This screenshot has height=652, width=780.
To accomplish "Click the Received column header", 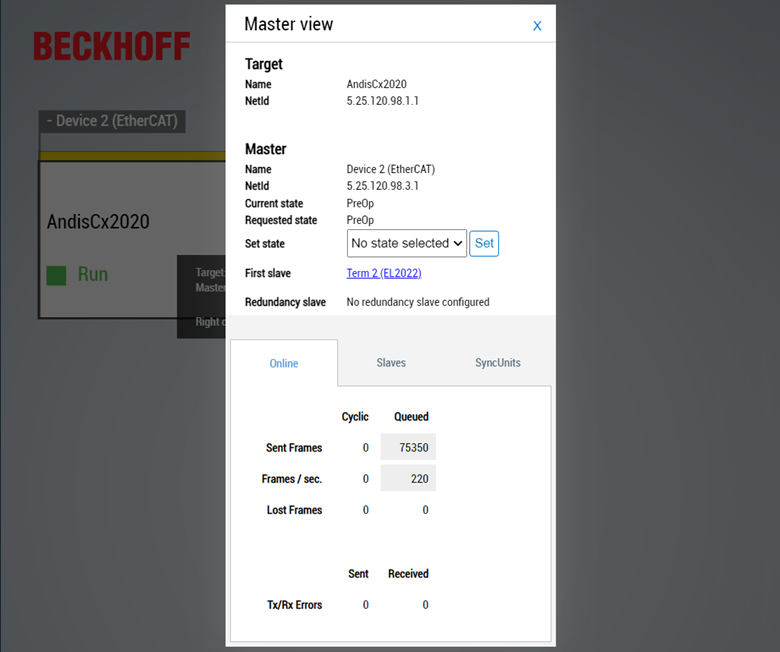I will click(x=408, y=574).
